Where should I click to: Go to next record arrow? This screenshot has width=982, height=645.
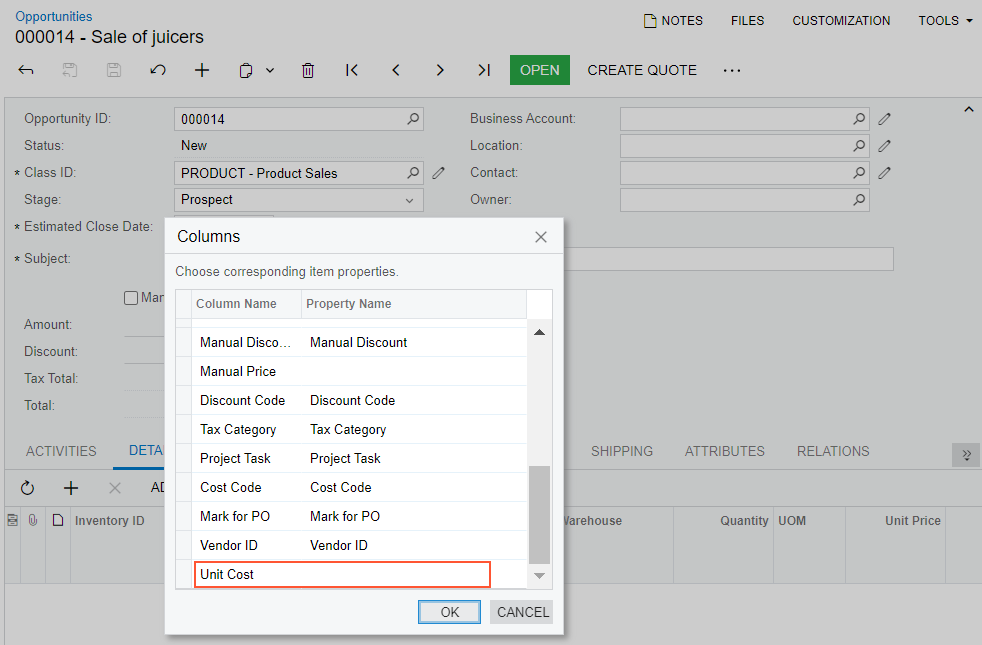[x=440, y=70]
